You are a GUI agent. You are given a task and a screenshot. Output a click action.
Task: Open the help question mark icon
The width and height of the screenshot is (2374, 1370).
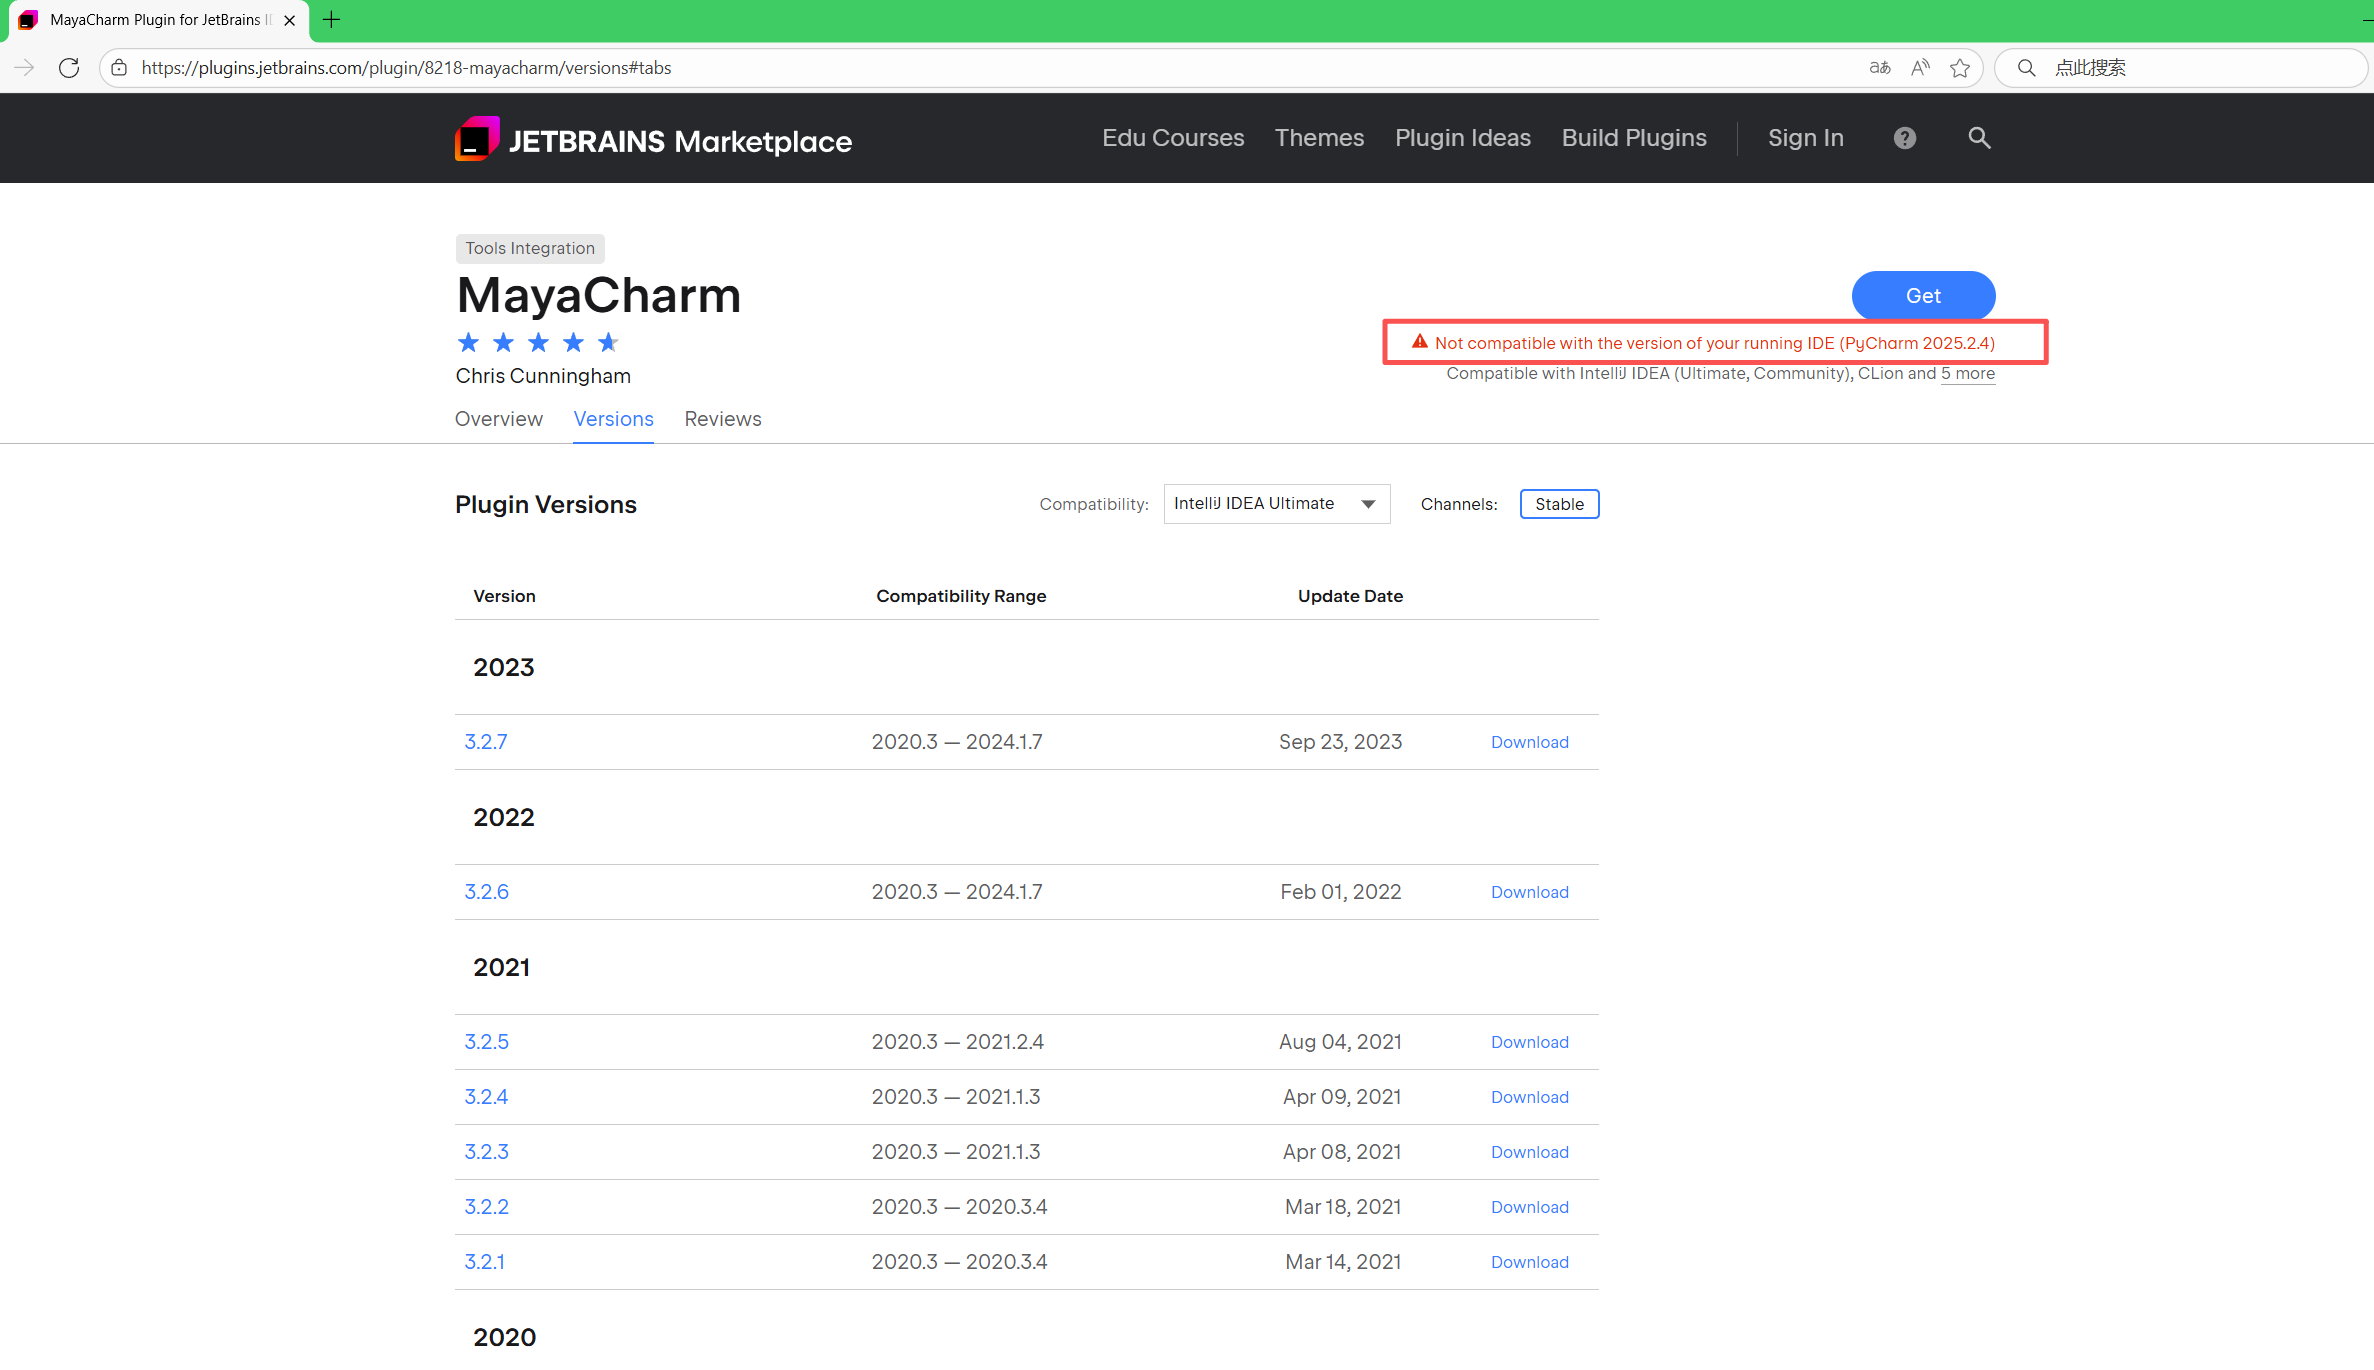point(1904,138)
